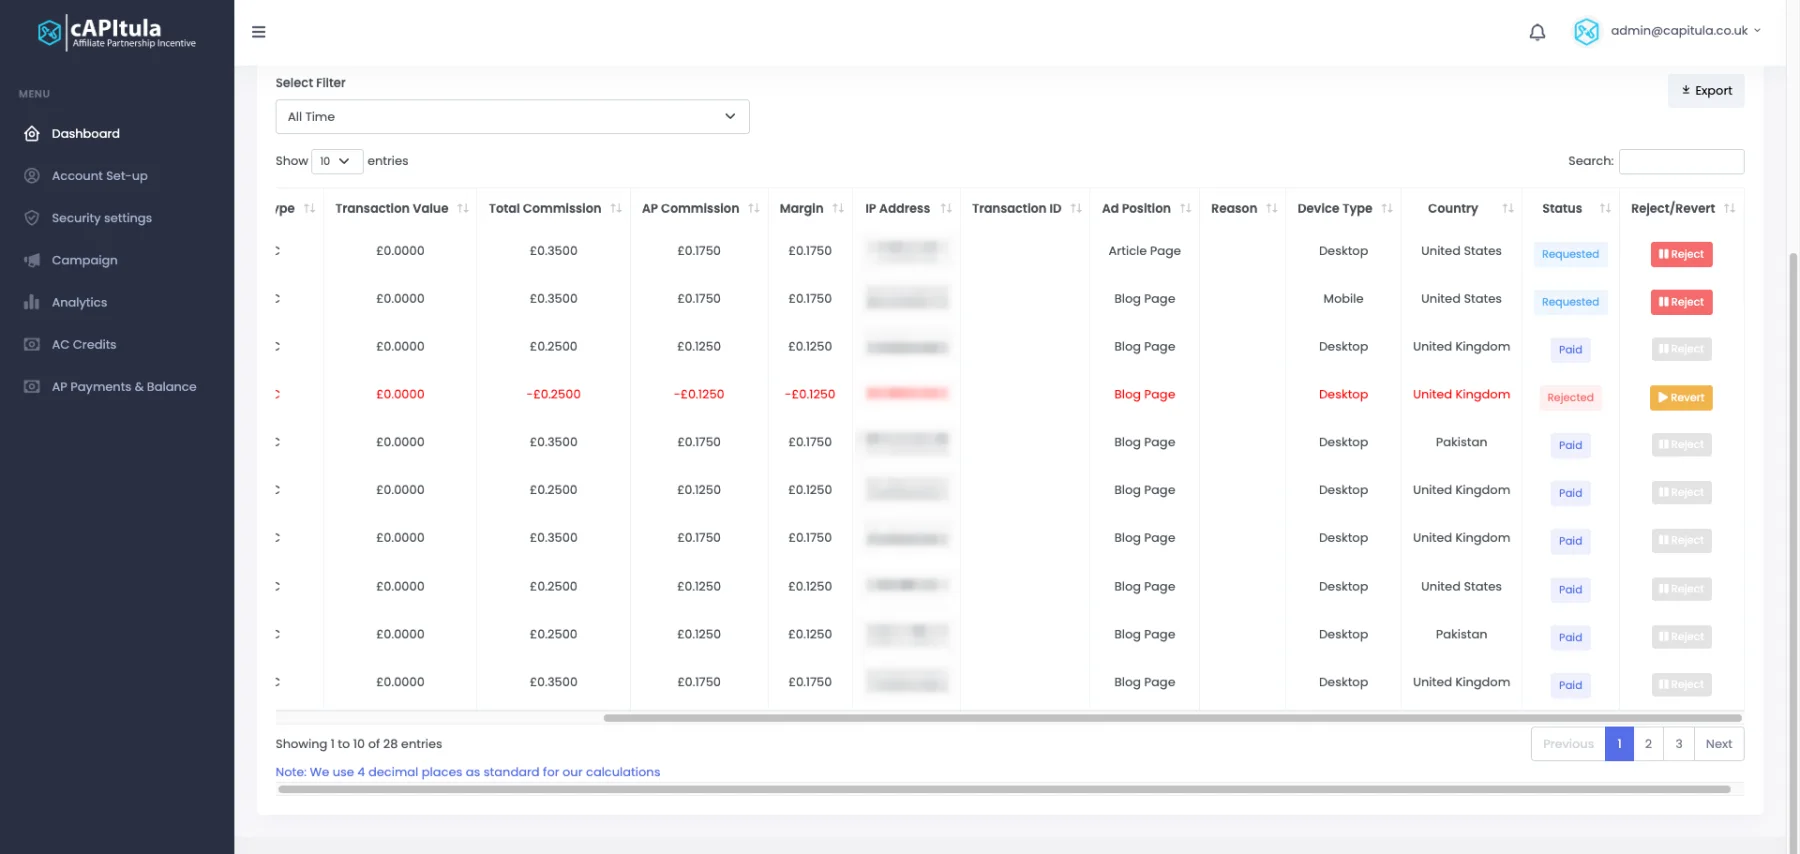
Task: Revert the Rejected United Kingdom transaction
Action: pyautogui.click(x=1681, y=398)
